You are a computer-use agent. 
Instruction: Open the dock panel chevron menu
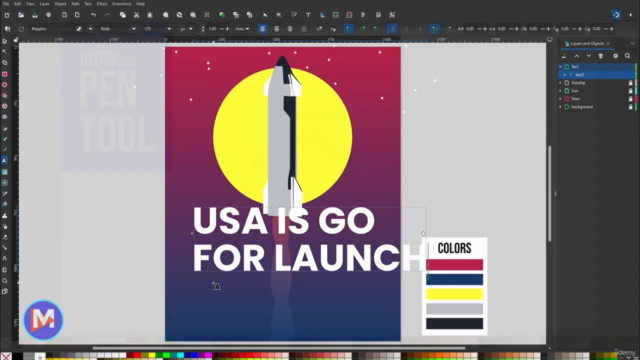point(632,44)
